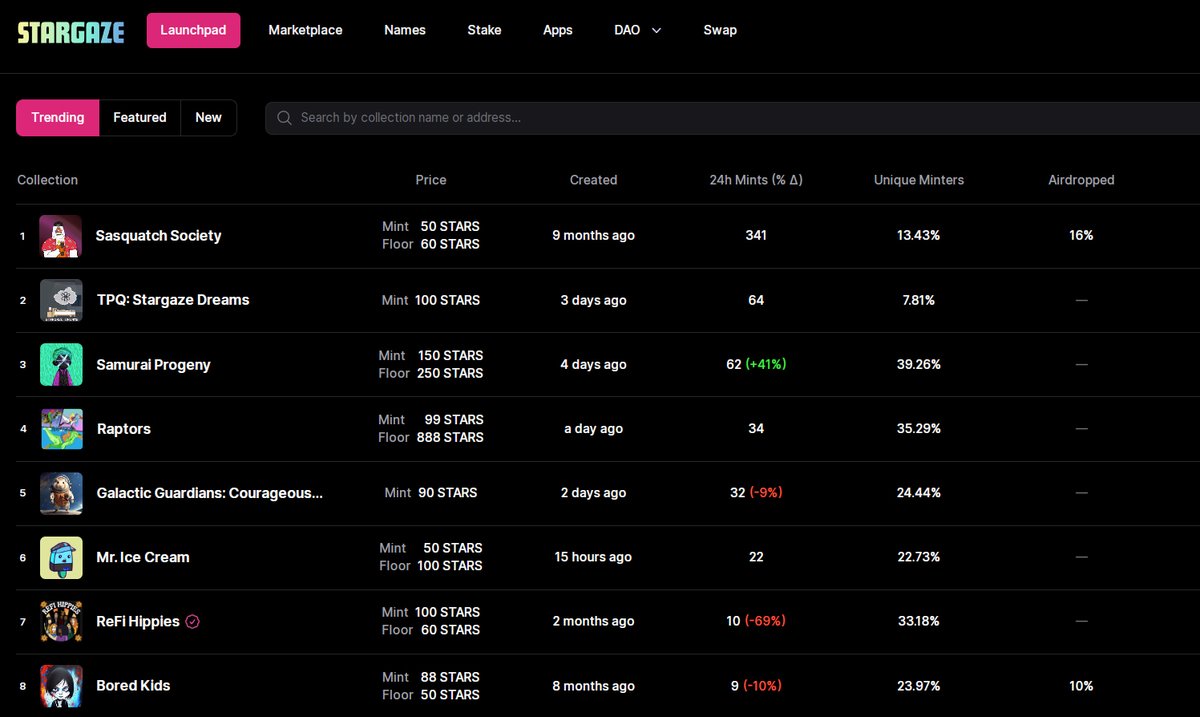Expand the DAO dropdown menu
Viewport: 1200px width, 717px height.
click(638, 30)
